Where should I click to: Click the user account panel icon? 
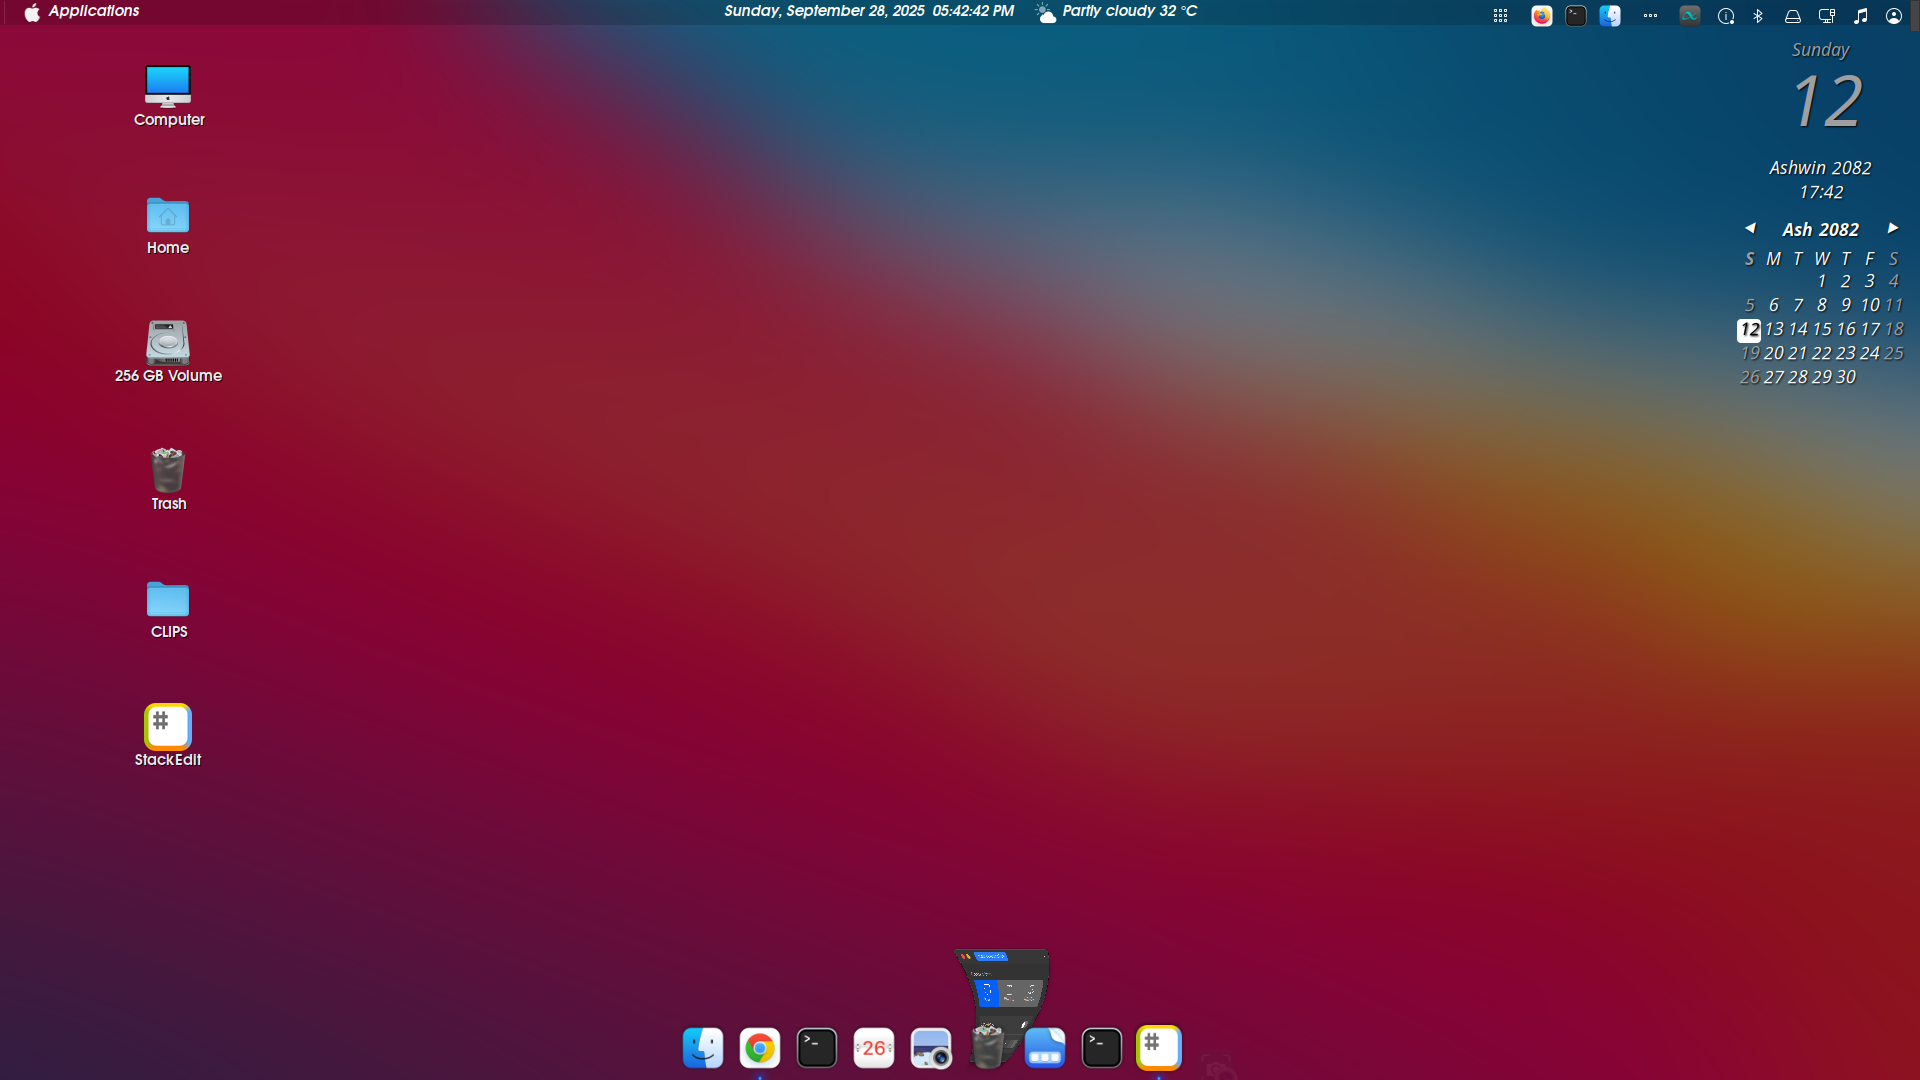pos(1894,16)
